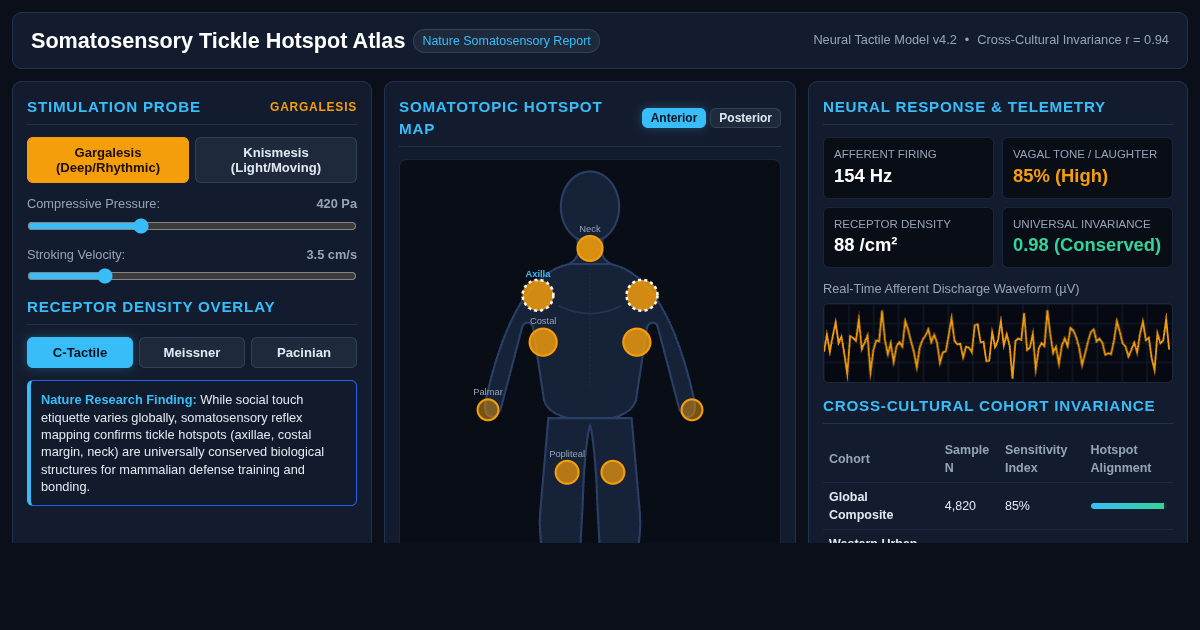Viewport: 1200px width, 630px height.
Task: Select the labeled Costal hotspot marker
Action: [x=543, y=342]
